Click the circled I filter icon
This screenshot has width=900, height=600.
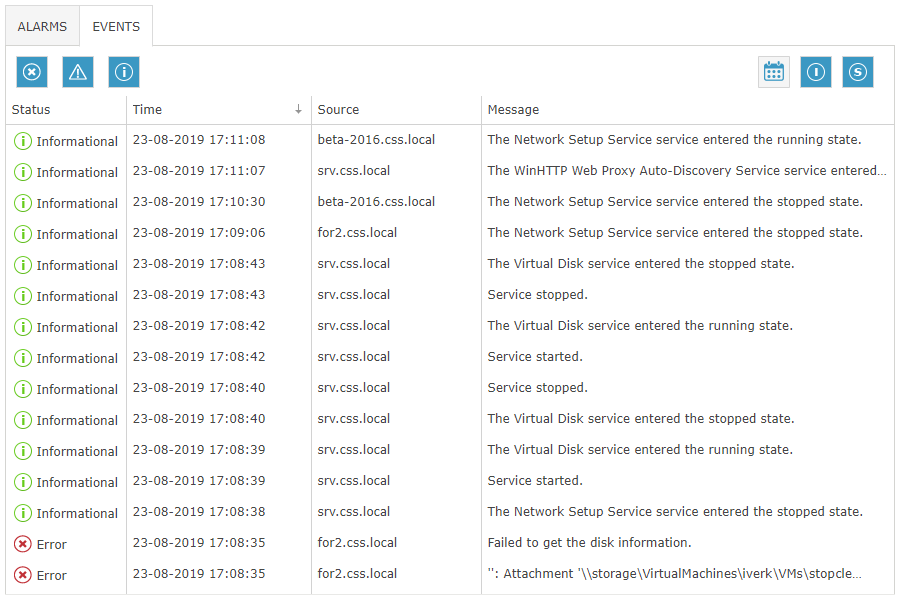[x=816, y=72]
